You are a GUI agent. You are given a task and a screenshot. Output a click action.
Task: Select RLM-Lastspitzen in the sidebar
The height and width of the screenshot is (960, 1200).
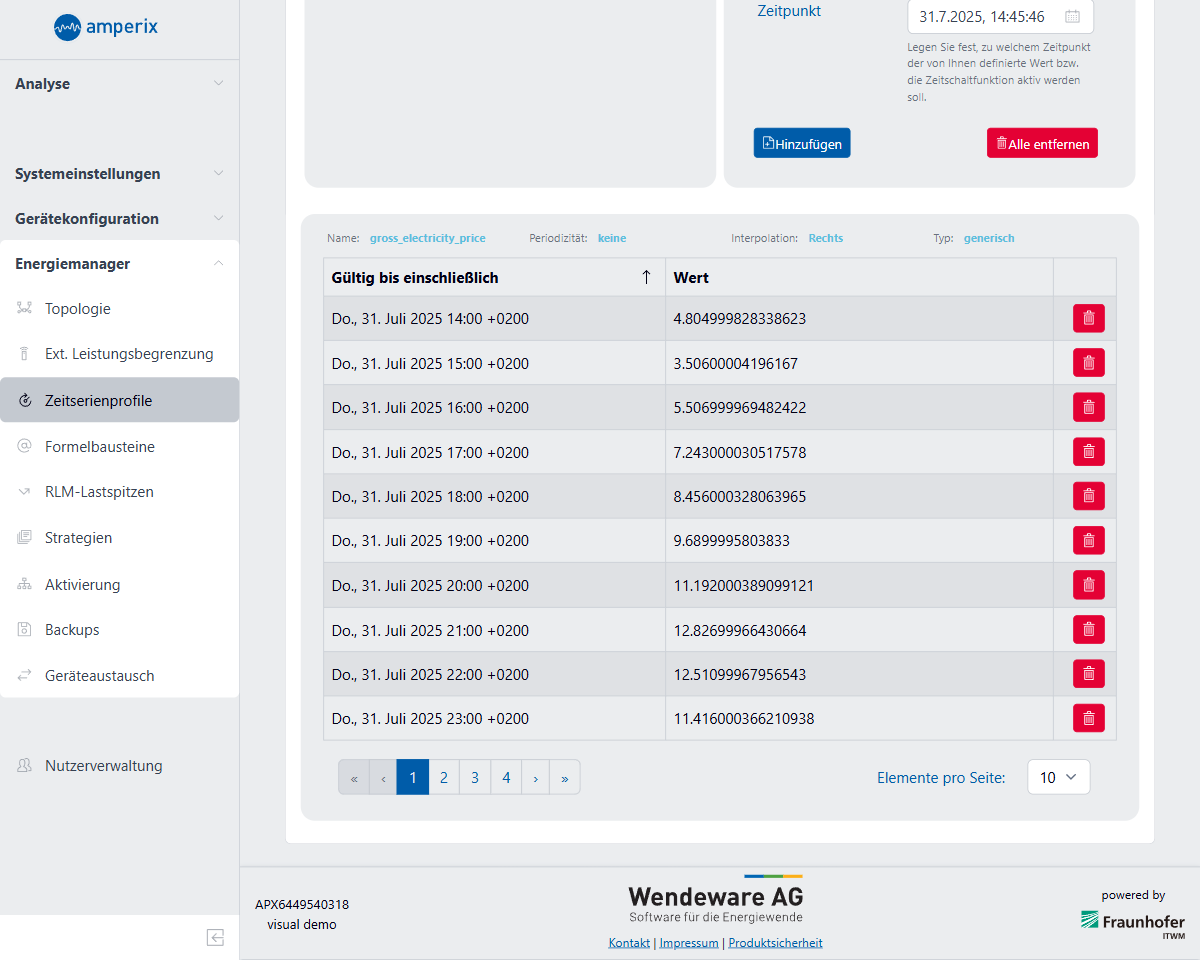99,492
